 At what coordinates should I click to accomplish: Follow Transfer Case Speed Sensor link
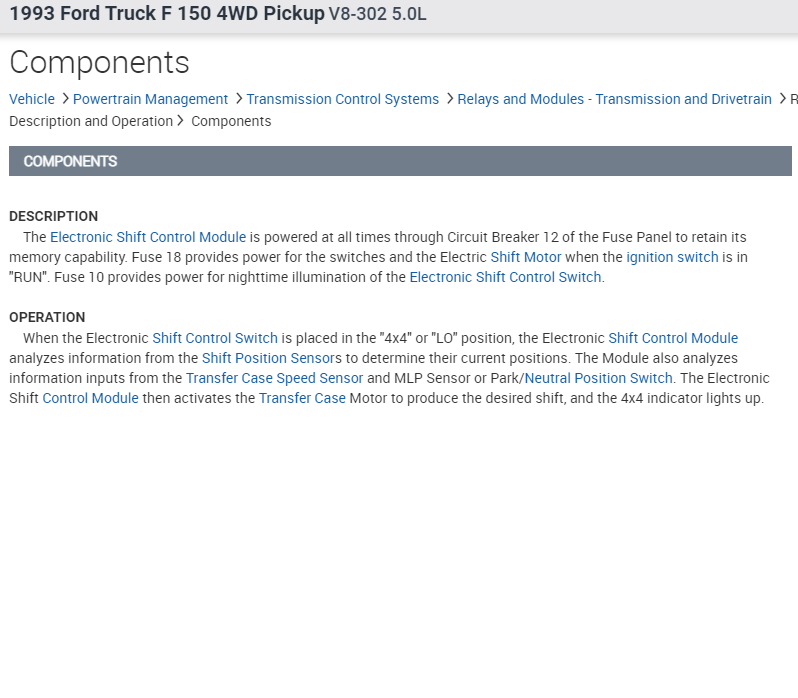[x=274, y=378]
